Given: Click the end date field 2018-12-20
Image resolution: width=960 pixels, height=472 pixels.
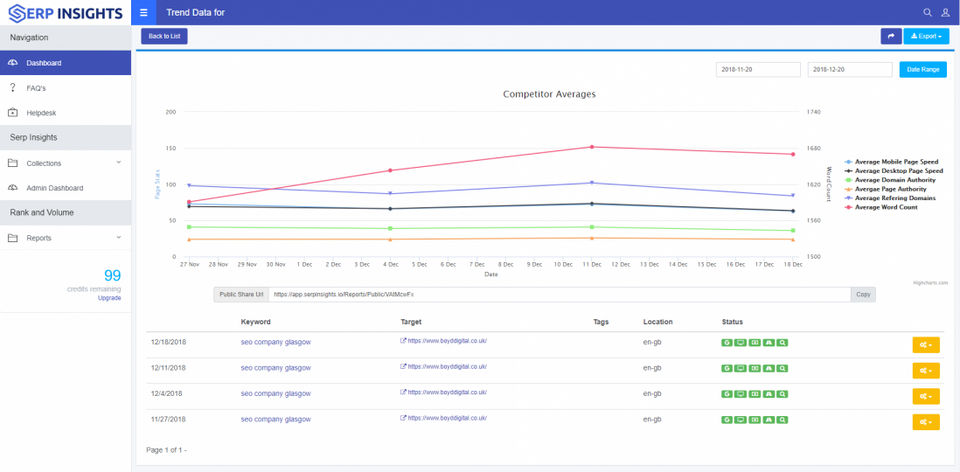Looking at the screenshot, I should click(x=850, y=69).
